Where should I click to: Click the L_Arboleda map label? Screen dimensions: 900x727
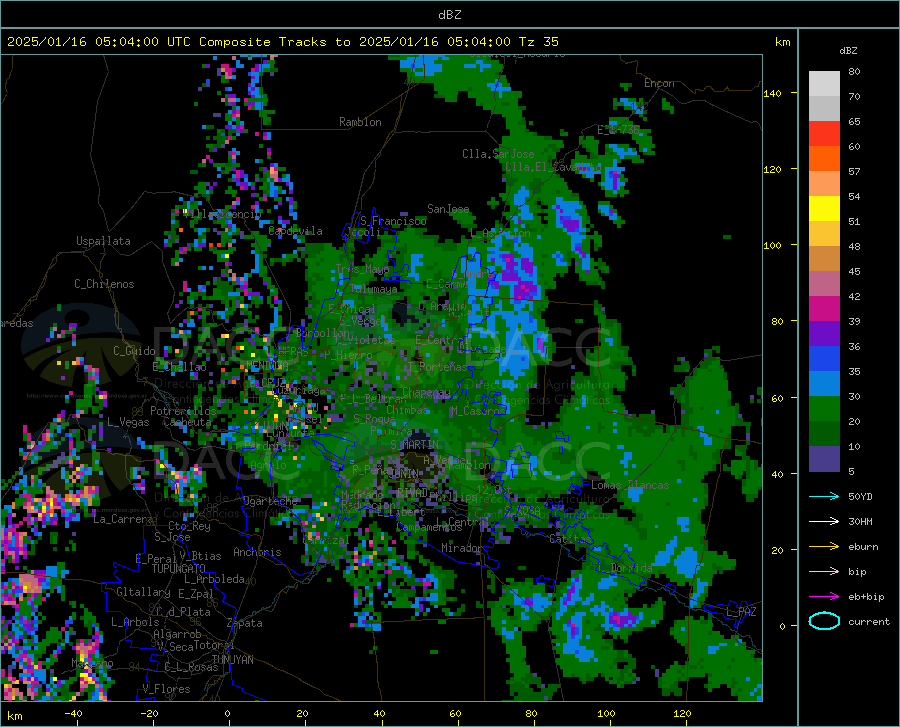214,579
